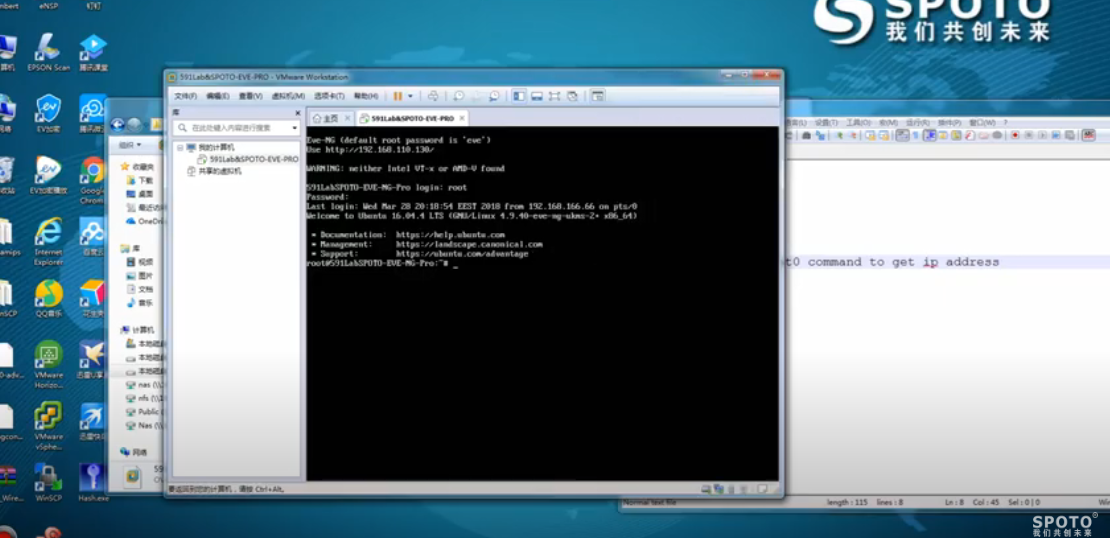Open the 帮助(H) menu in VMware
Viewport: 1110px width, 538px height.
366,96
